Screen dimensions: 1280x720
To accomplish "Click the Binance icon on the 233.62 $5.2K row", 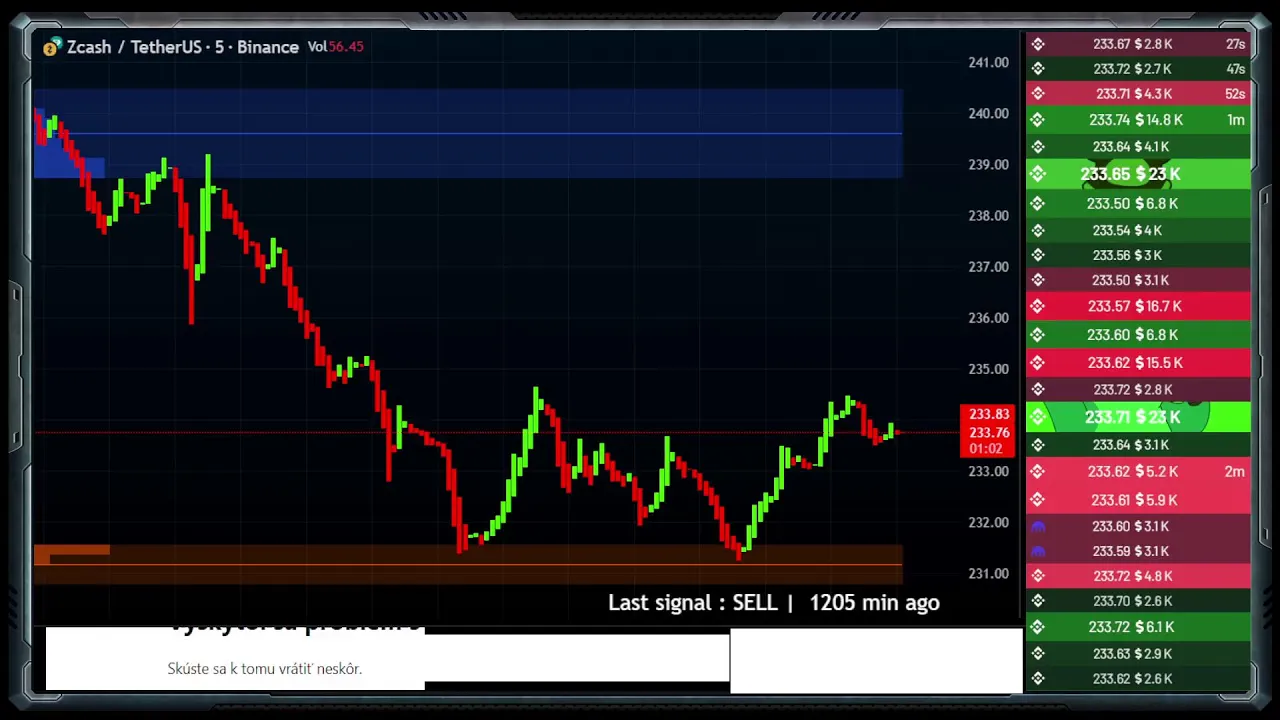I will coord(1038,471).
